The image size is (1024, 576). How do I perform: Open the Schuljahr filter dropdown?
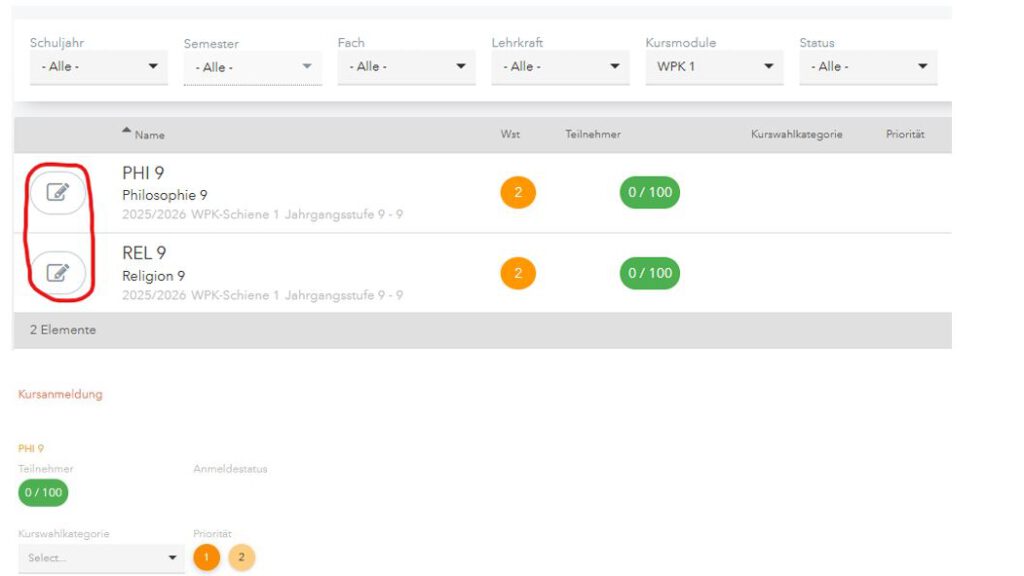click(98, 67)
